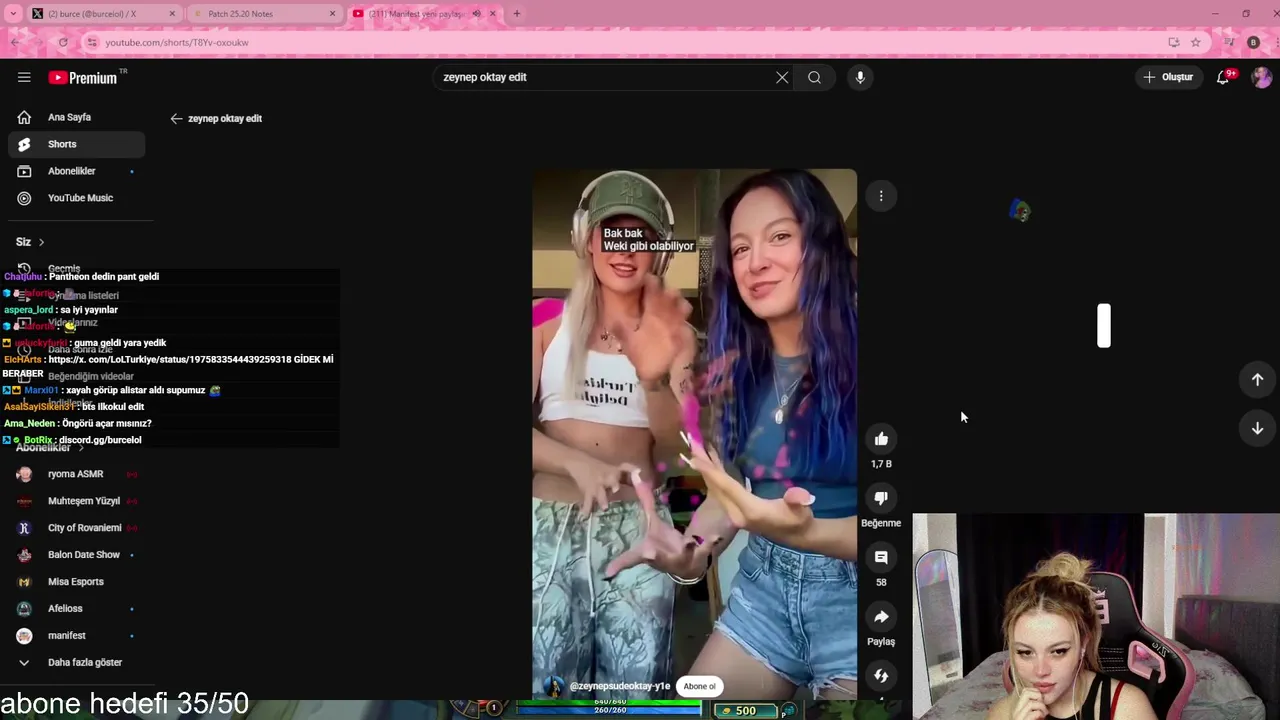
Task: Reload the page in the browser
Action: [x=63, y=42]
